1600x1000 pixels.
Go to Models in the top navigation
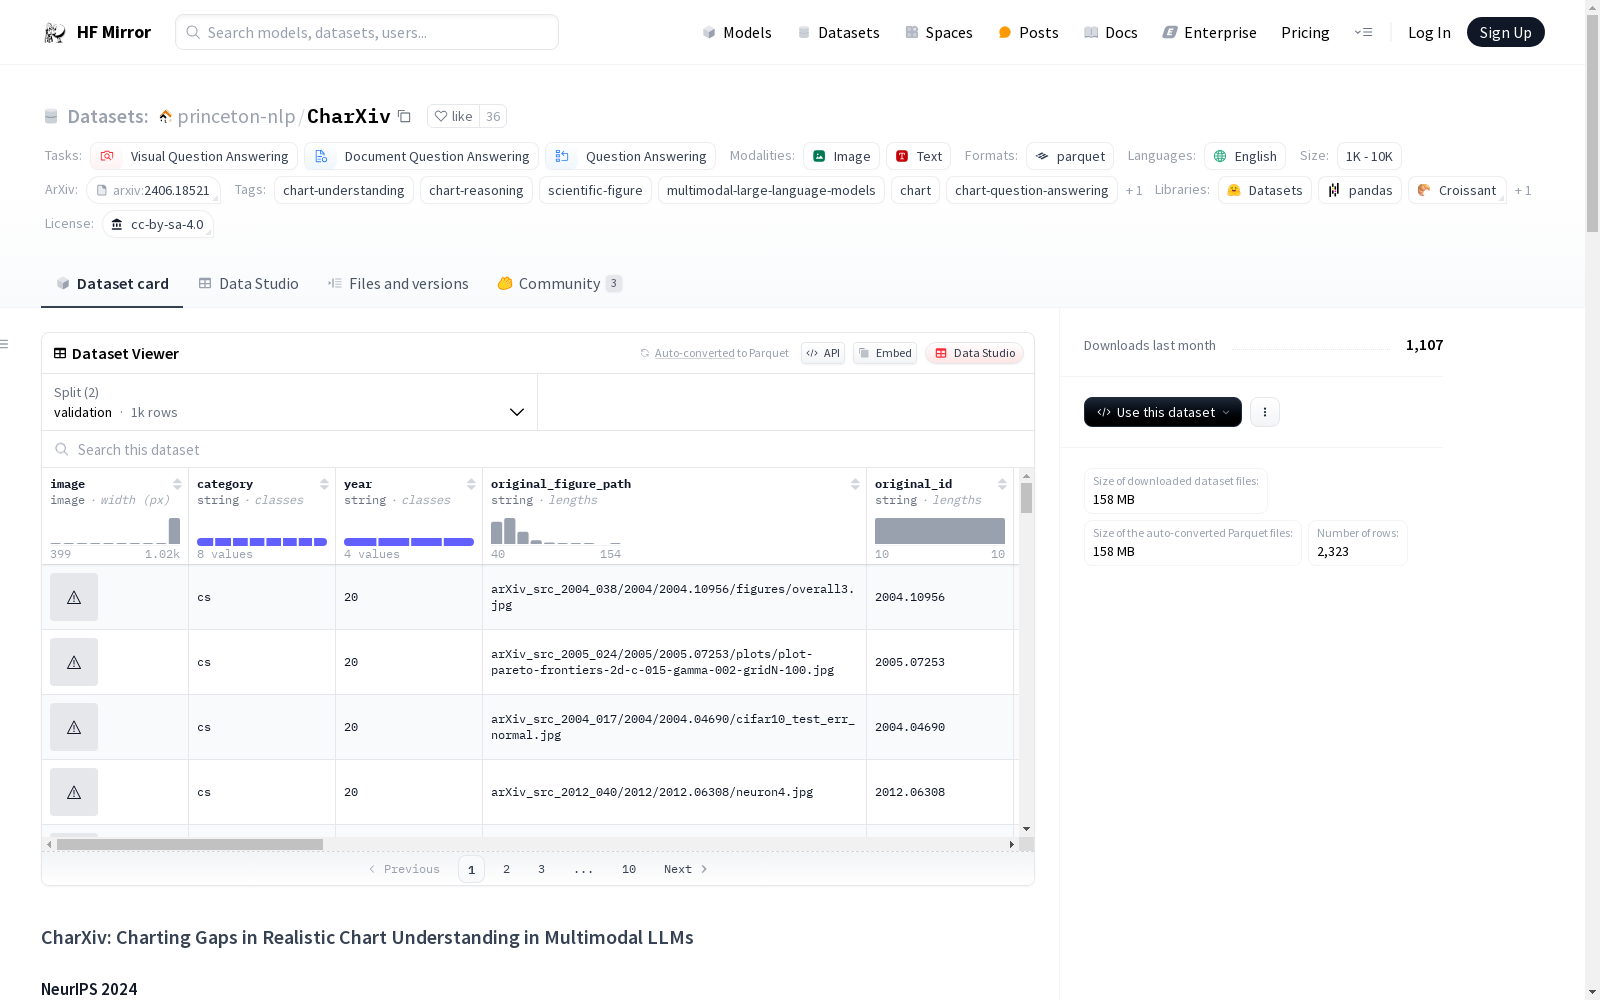coord(737,32)
